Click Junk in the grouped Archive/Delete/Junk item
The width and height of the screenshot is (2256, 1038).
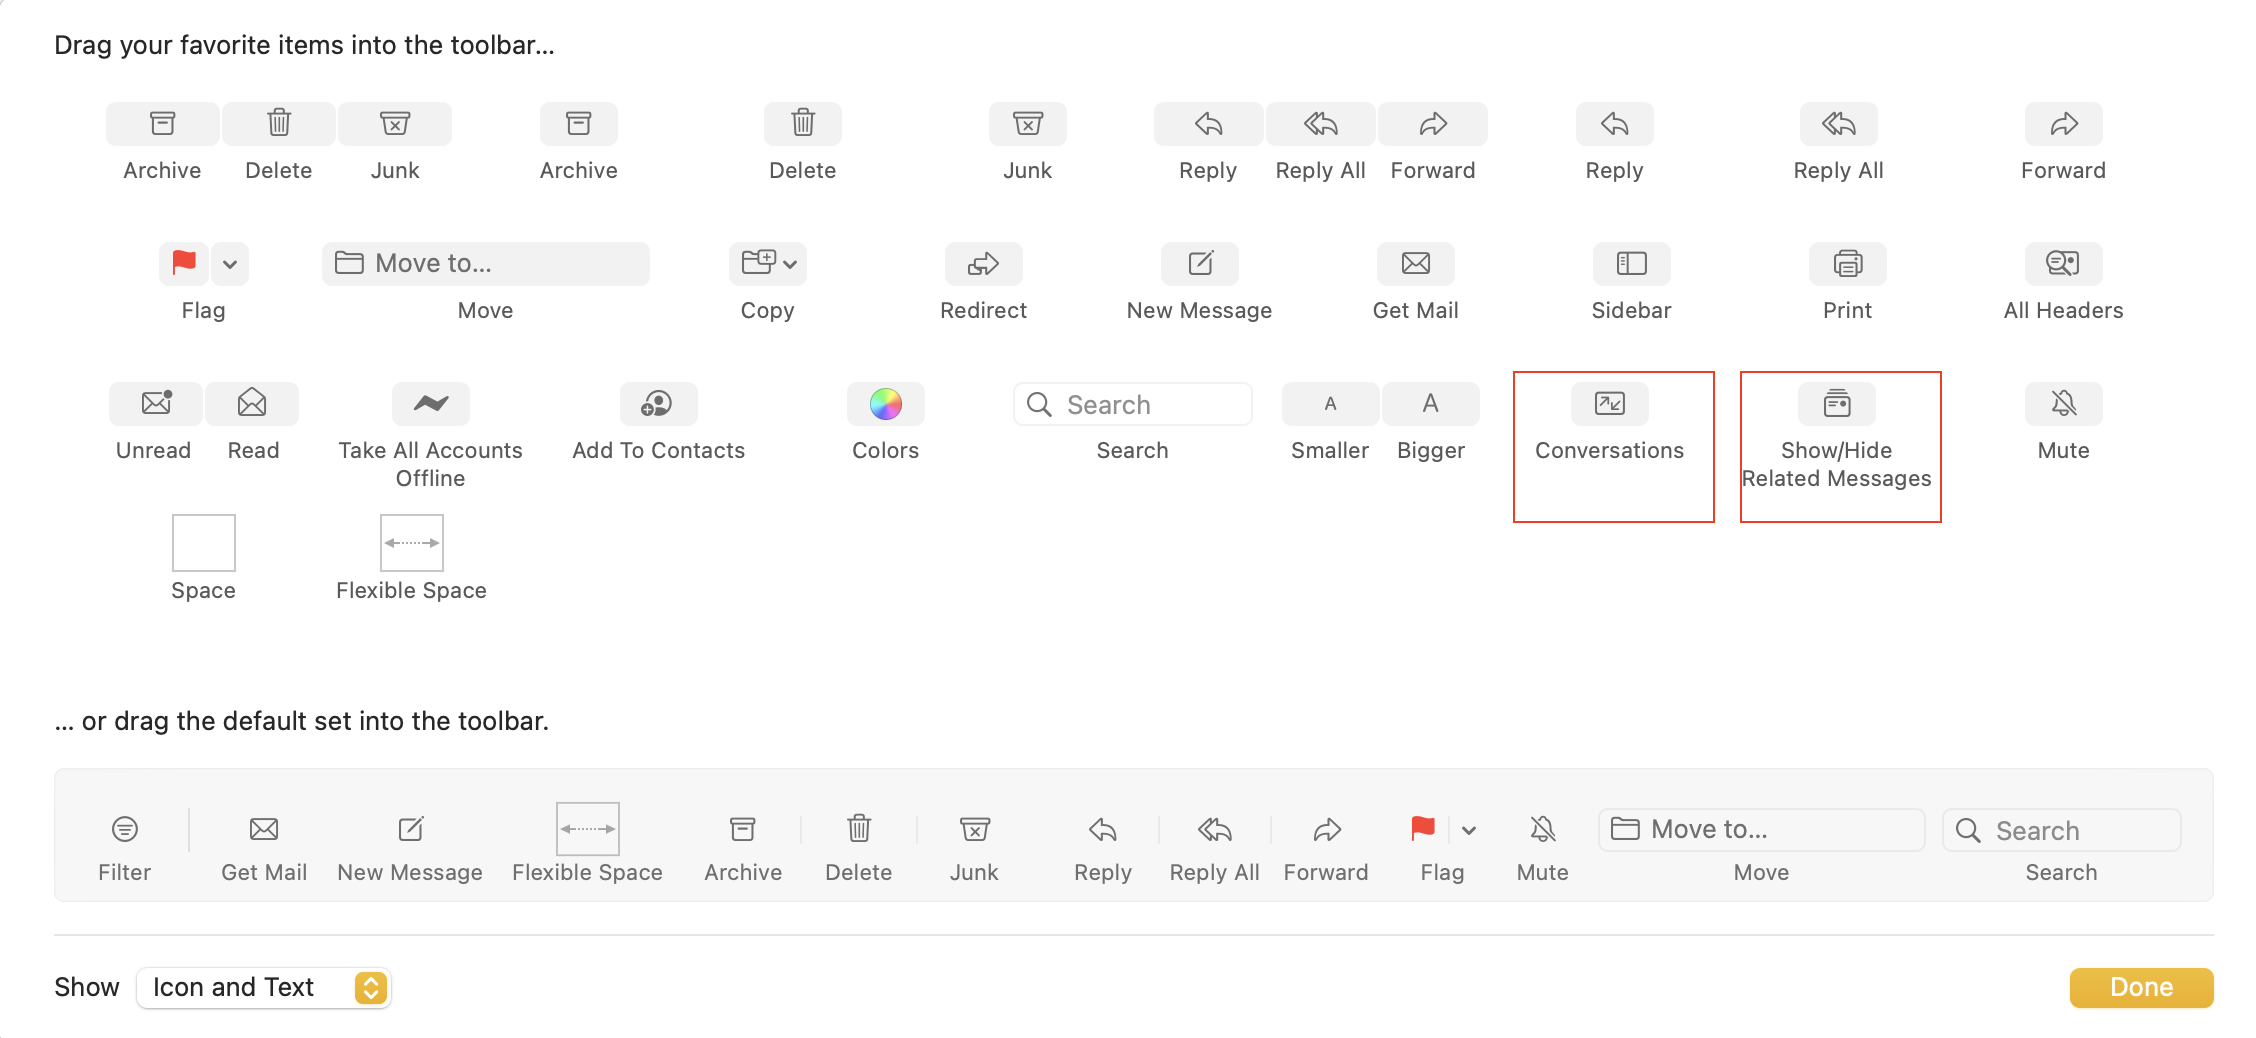[395, 124]
